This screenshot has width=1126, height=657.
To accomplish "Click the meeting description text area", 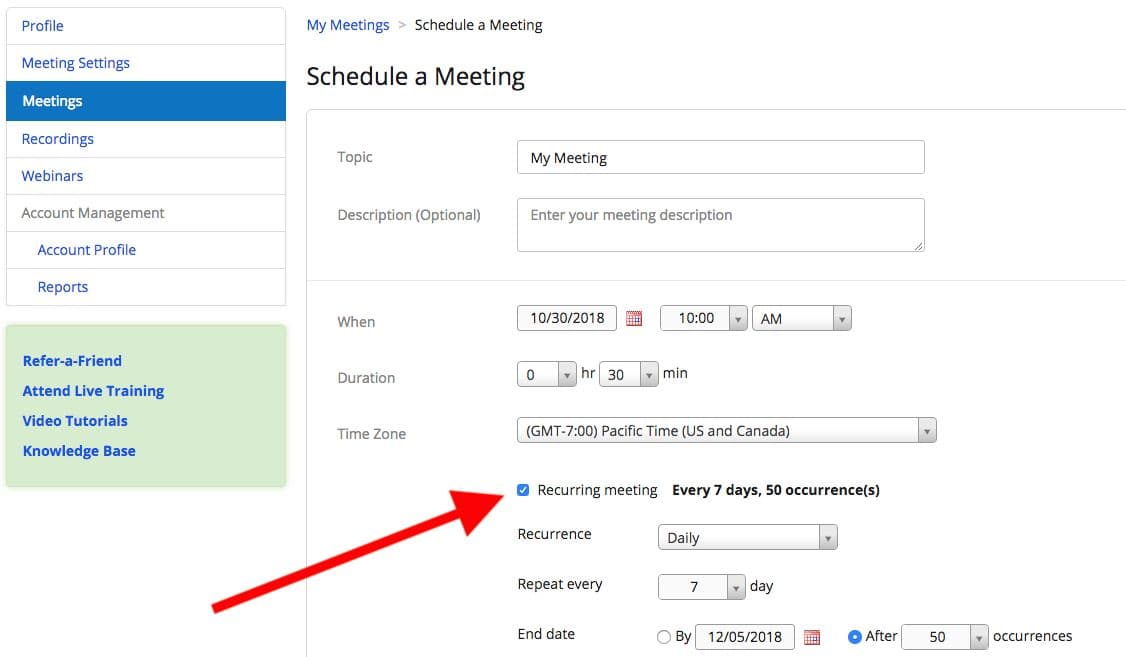I will (720, 225).
